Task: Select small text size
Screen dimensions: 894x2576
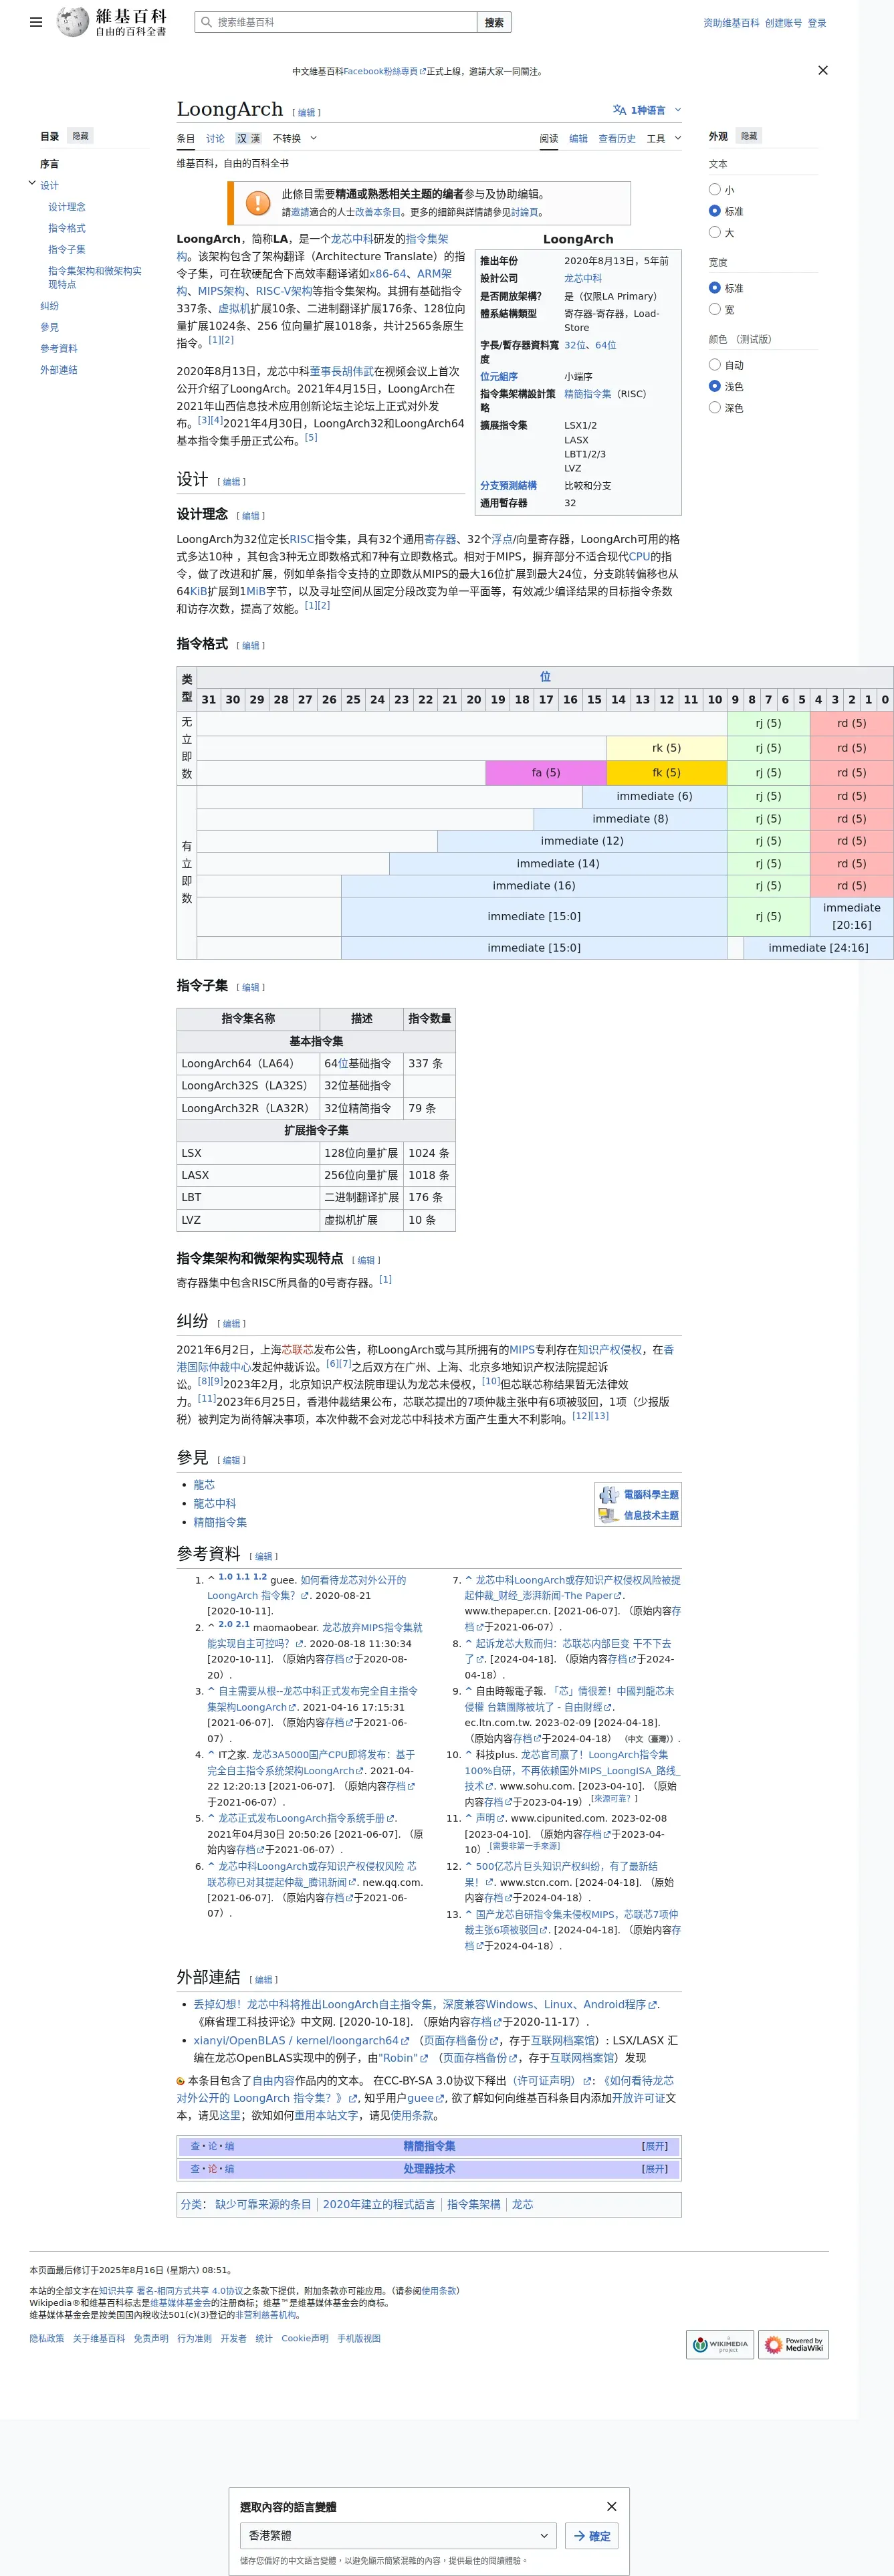Action: coord(714,189)
